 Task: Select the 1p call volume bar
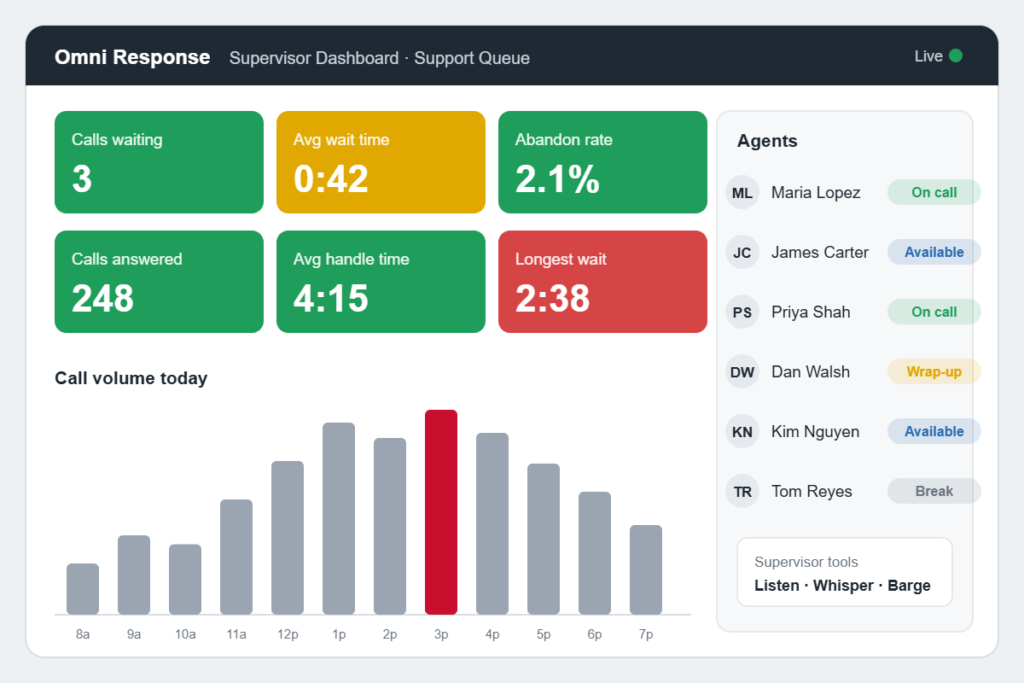point(339,518)
